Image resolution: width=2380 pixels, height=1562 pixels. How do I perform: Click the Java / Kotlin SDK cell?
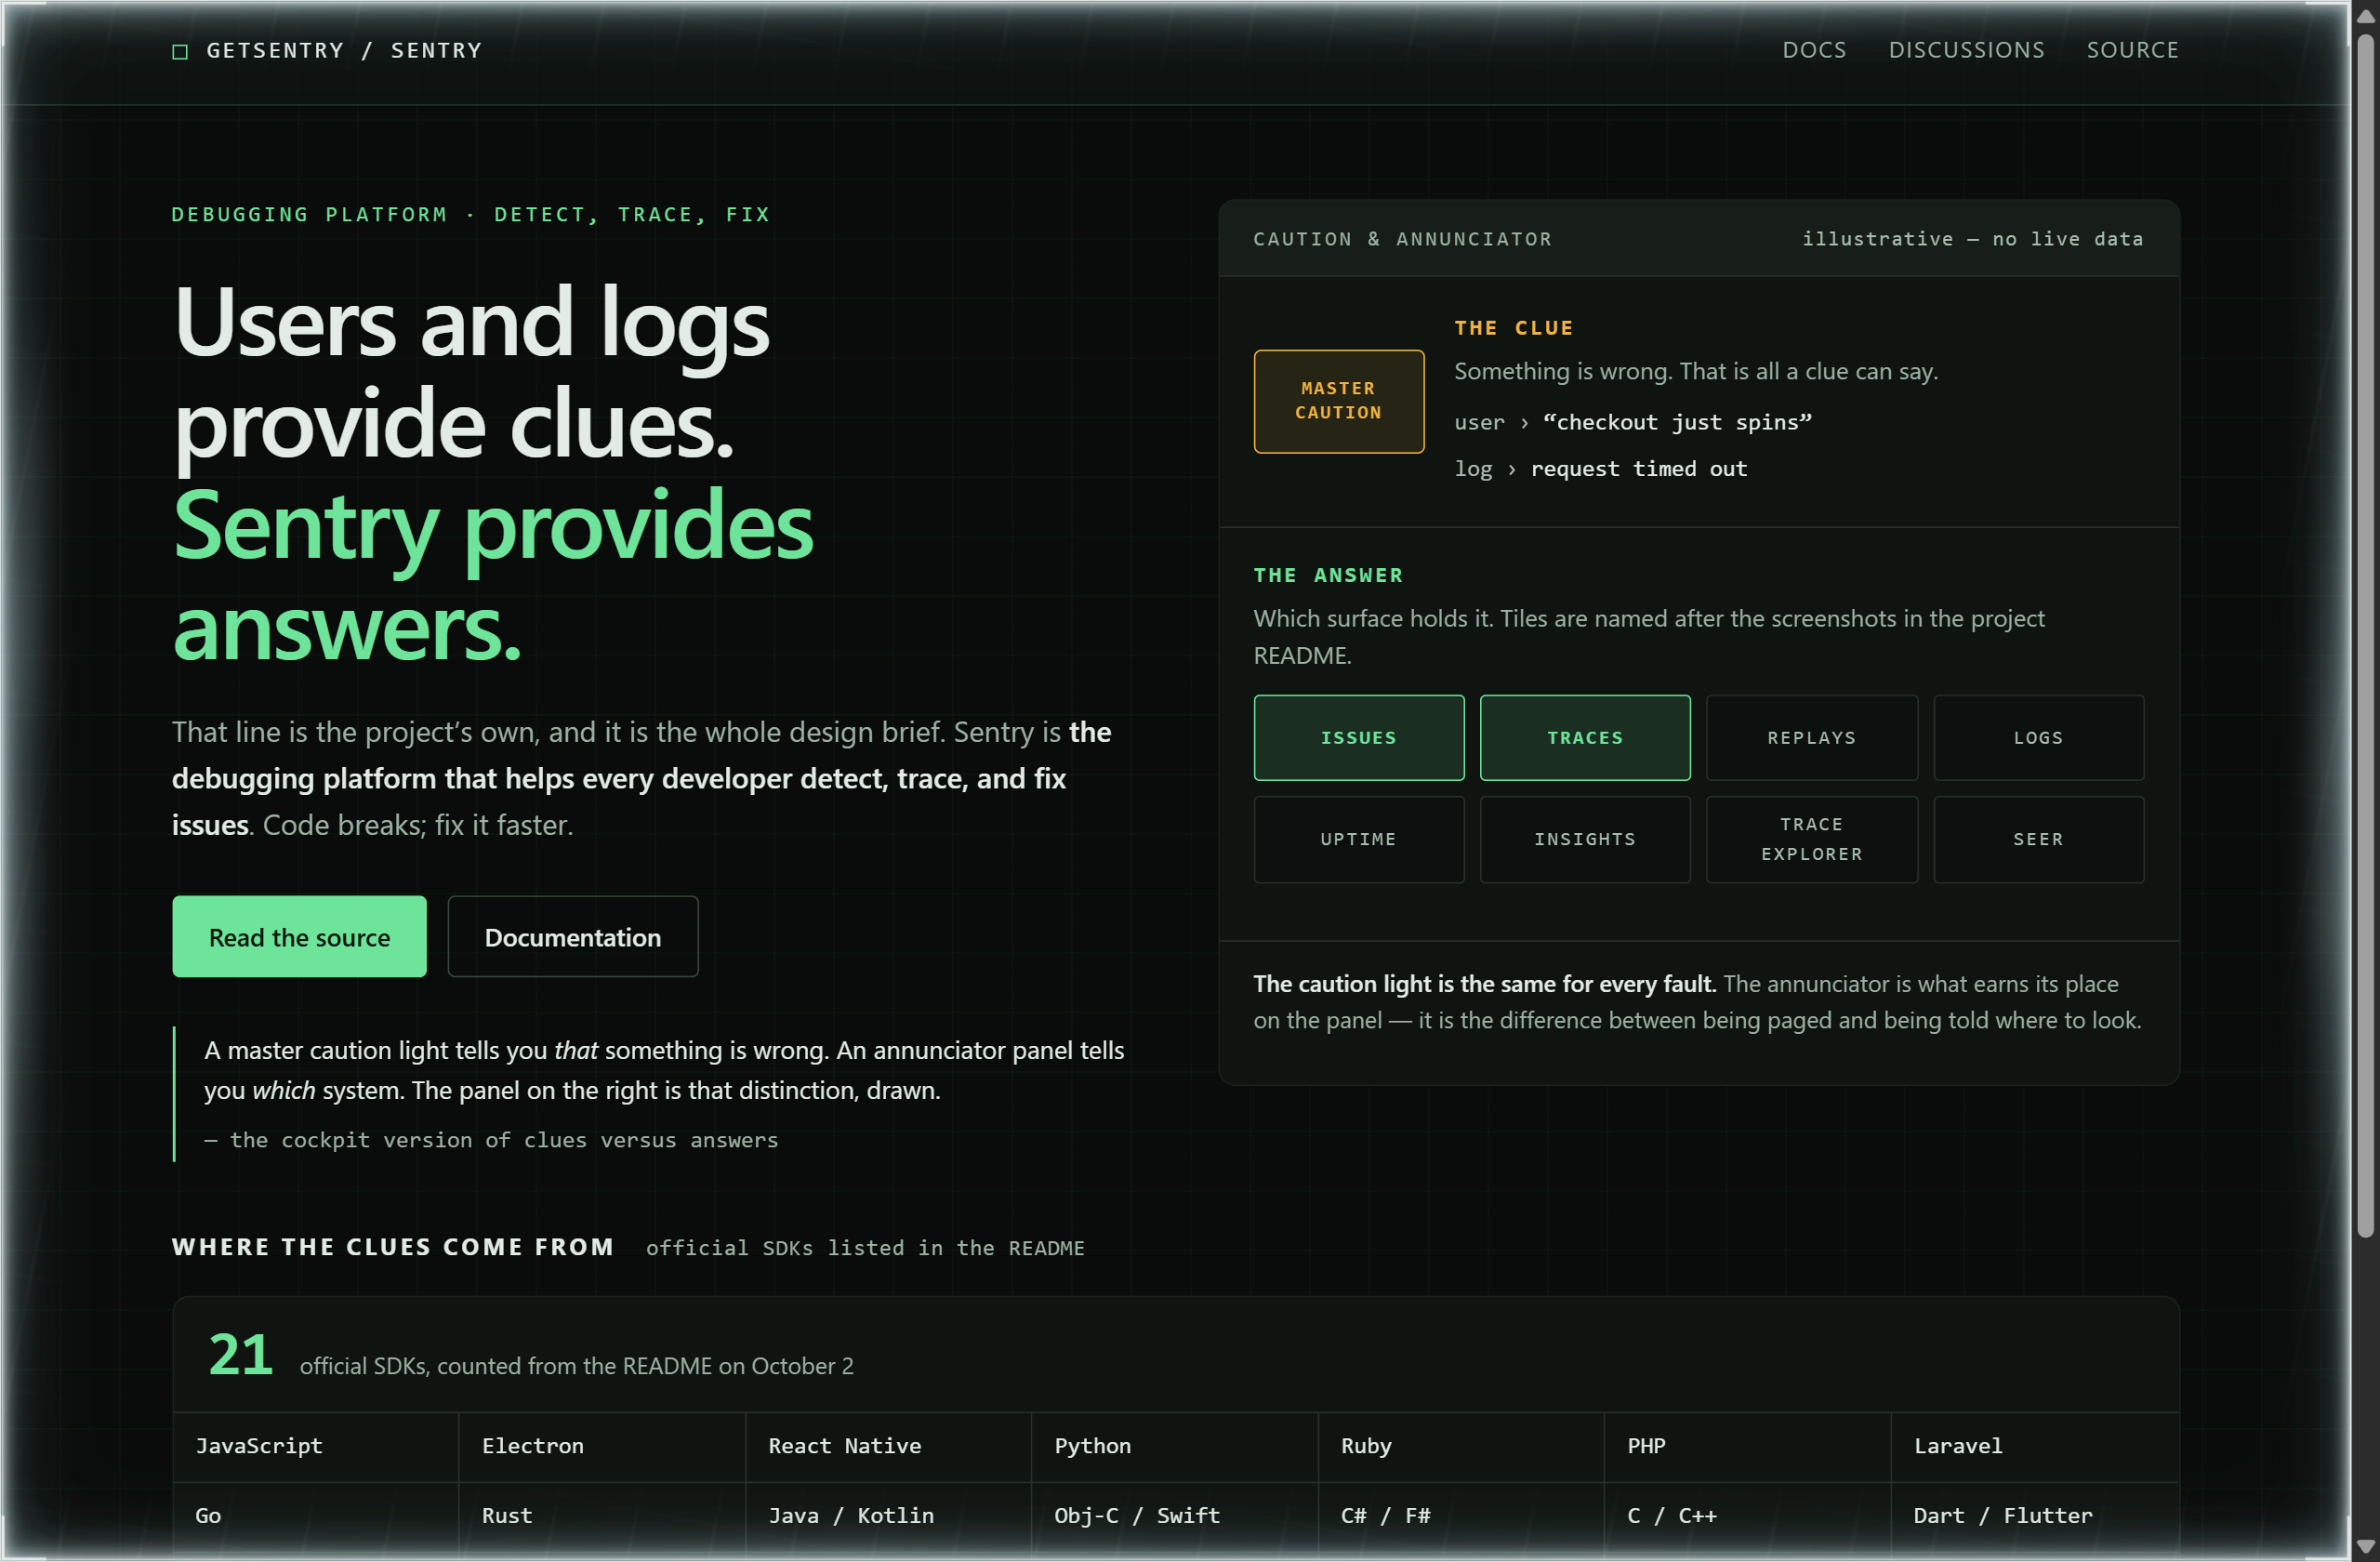[x=888, y=1517]
